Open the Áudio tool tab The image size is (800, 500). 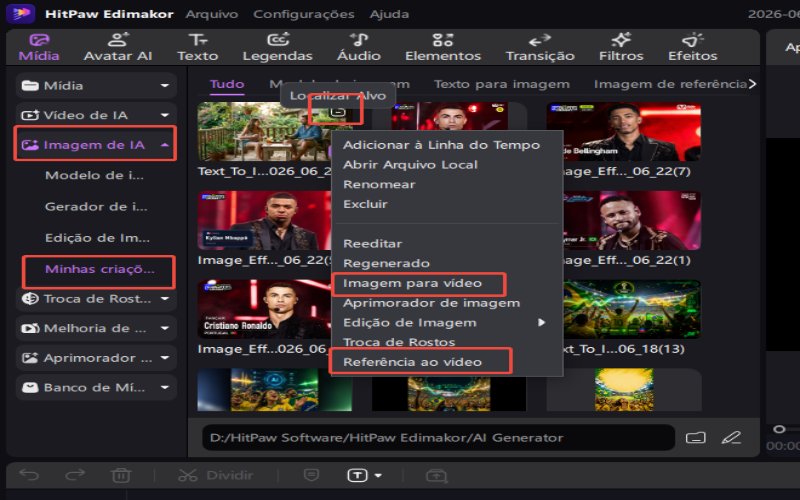pyautogui.click(x=359, y=47)
